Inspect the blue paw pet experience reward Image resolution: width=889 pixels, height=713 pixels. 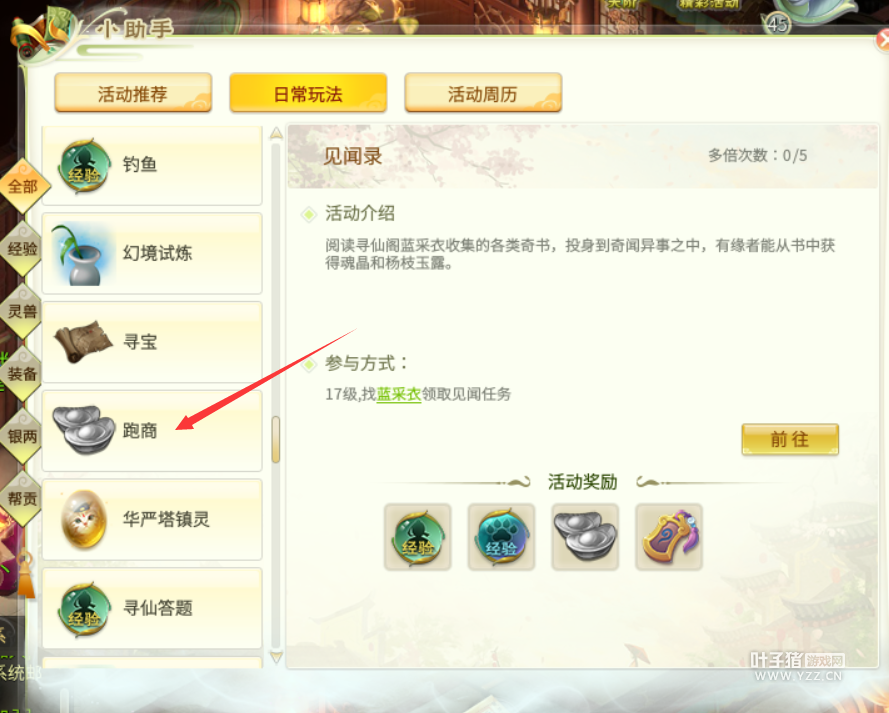point(501,537)
